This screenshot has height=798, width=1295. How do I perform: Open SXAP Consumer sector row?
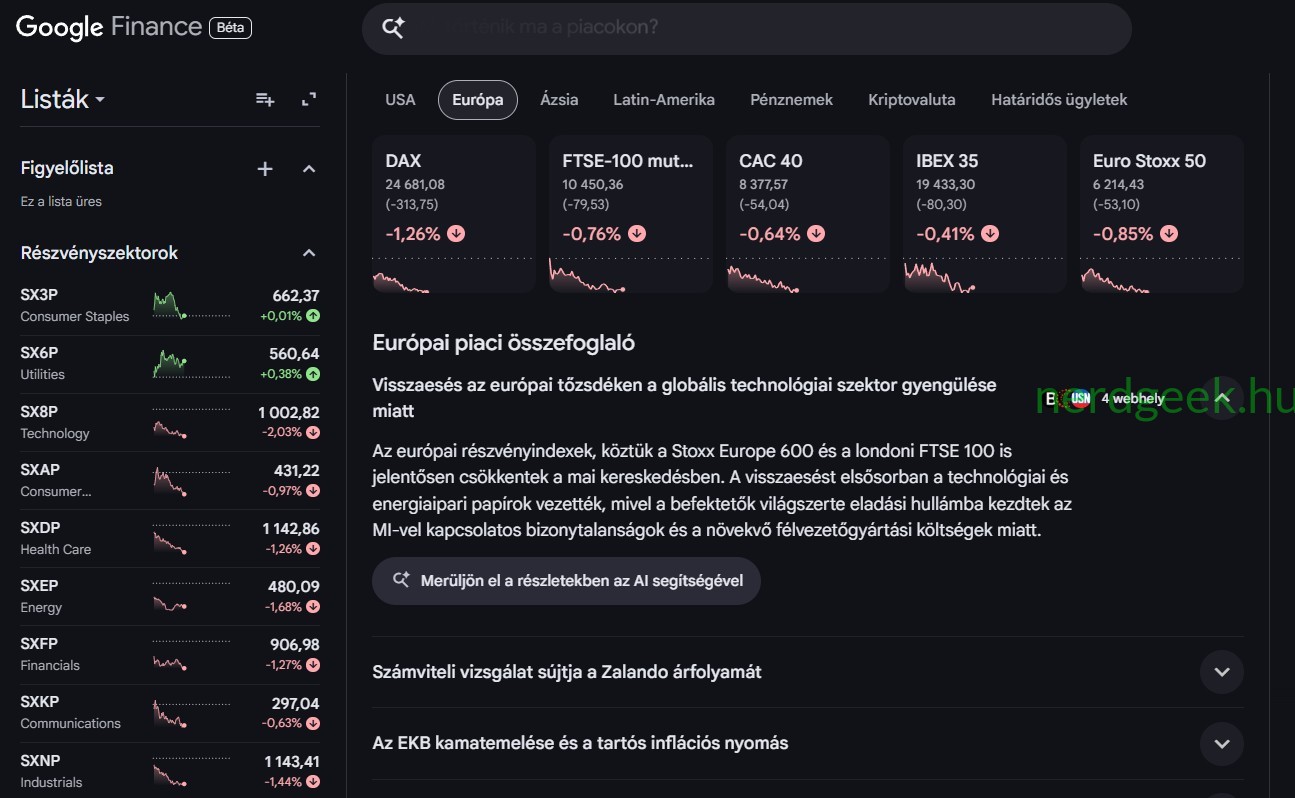coord(170,480)
